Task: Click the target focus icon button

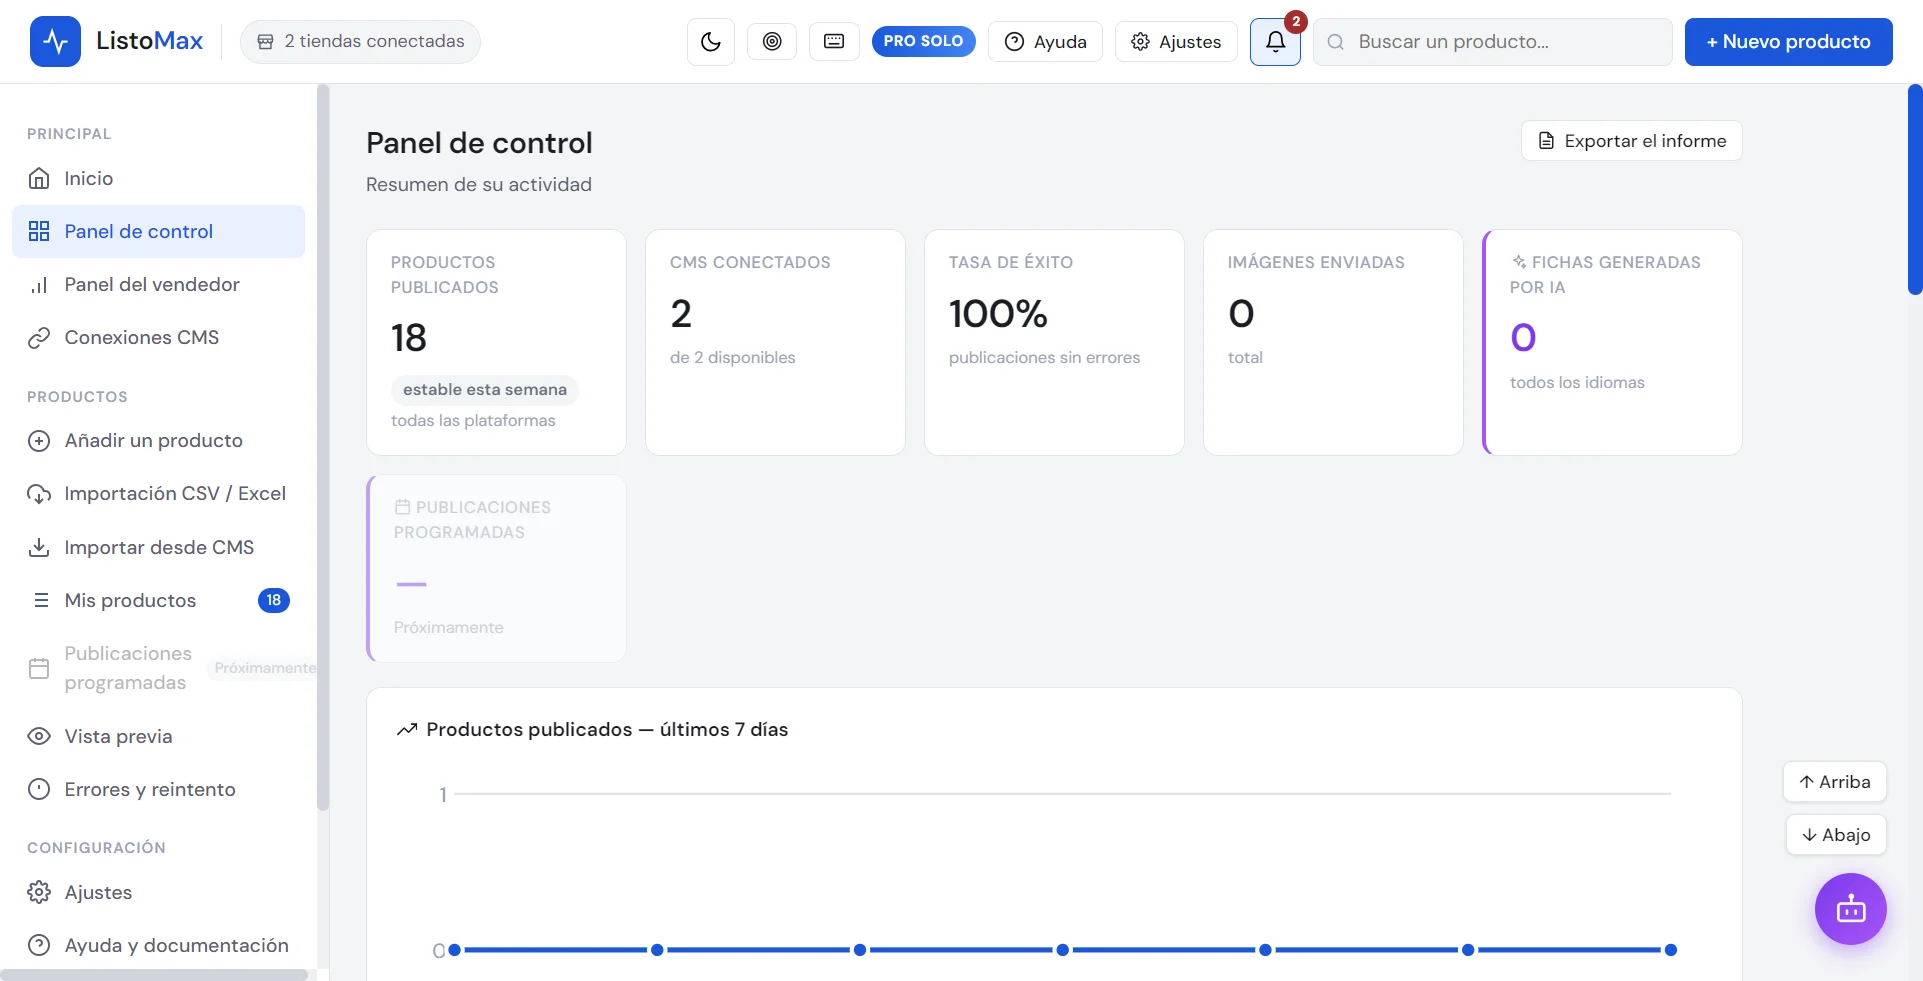Action: (772, 41)
